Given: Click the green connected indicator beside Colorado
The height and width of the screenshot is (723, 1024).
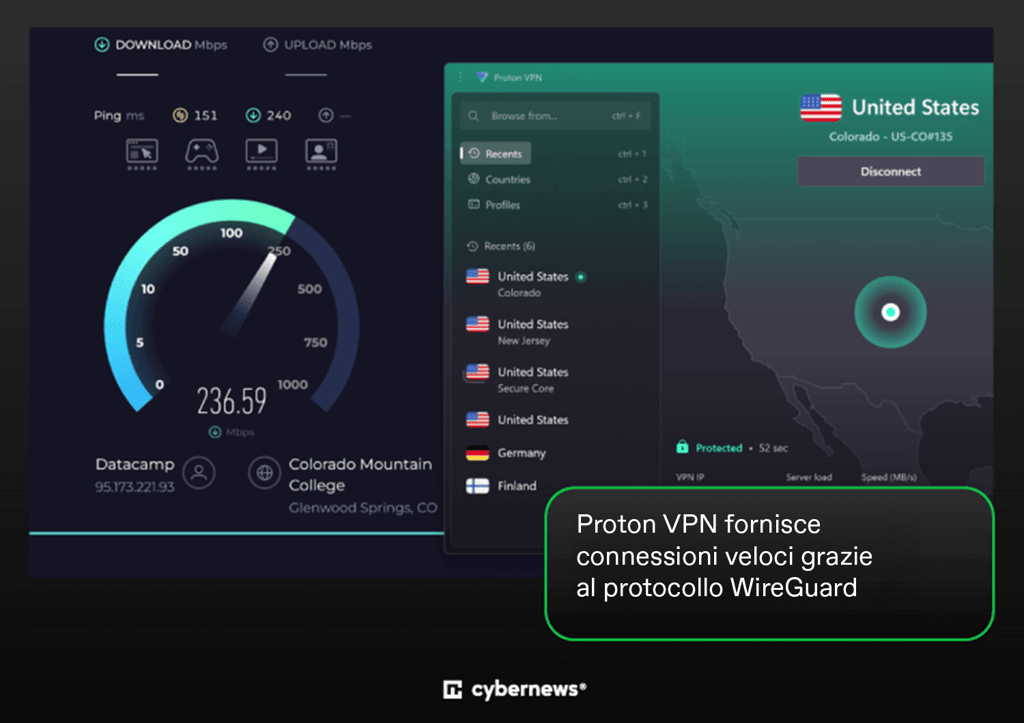Looking at the screenshot, I should [581, 277].
